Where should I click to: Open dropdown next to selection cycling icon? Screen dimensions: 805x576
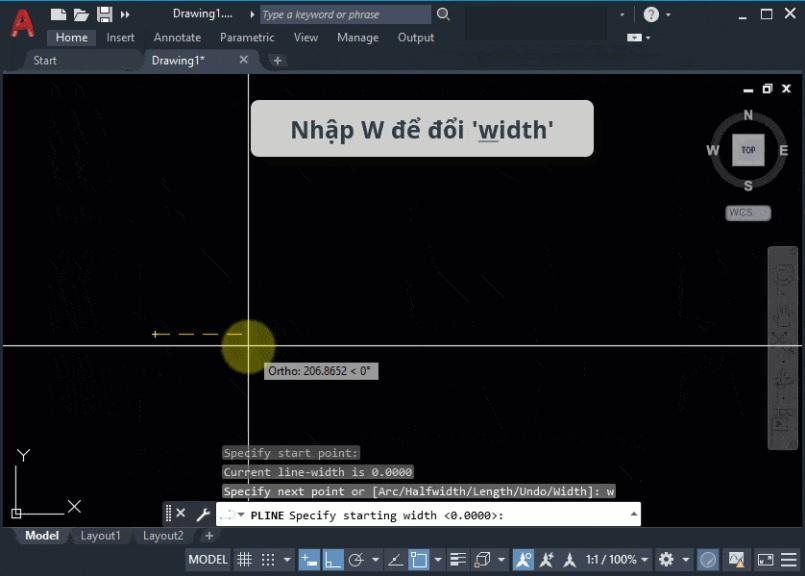(x=501, y=560)
